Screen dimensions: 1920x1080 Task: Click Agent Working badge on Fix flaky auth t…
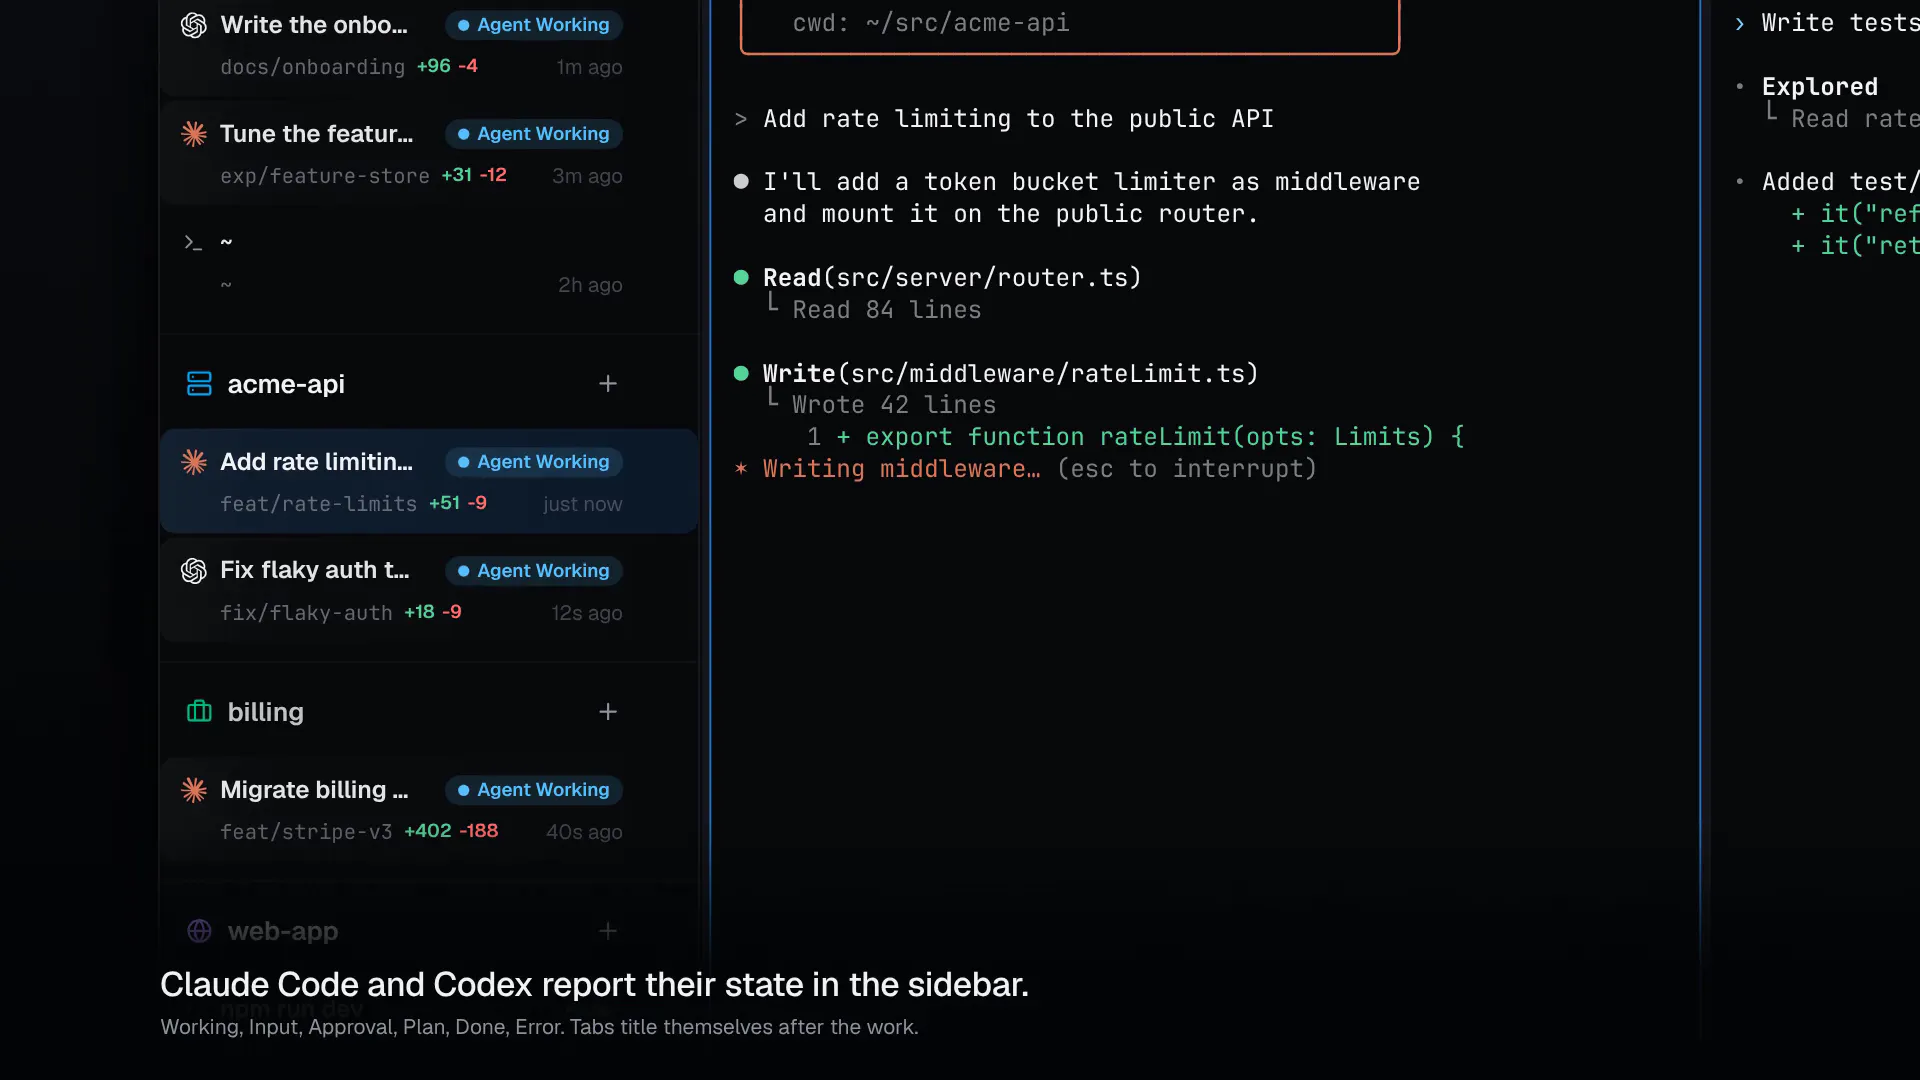533,571
